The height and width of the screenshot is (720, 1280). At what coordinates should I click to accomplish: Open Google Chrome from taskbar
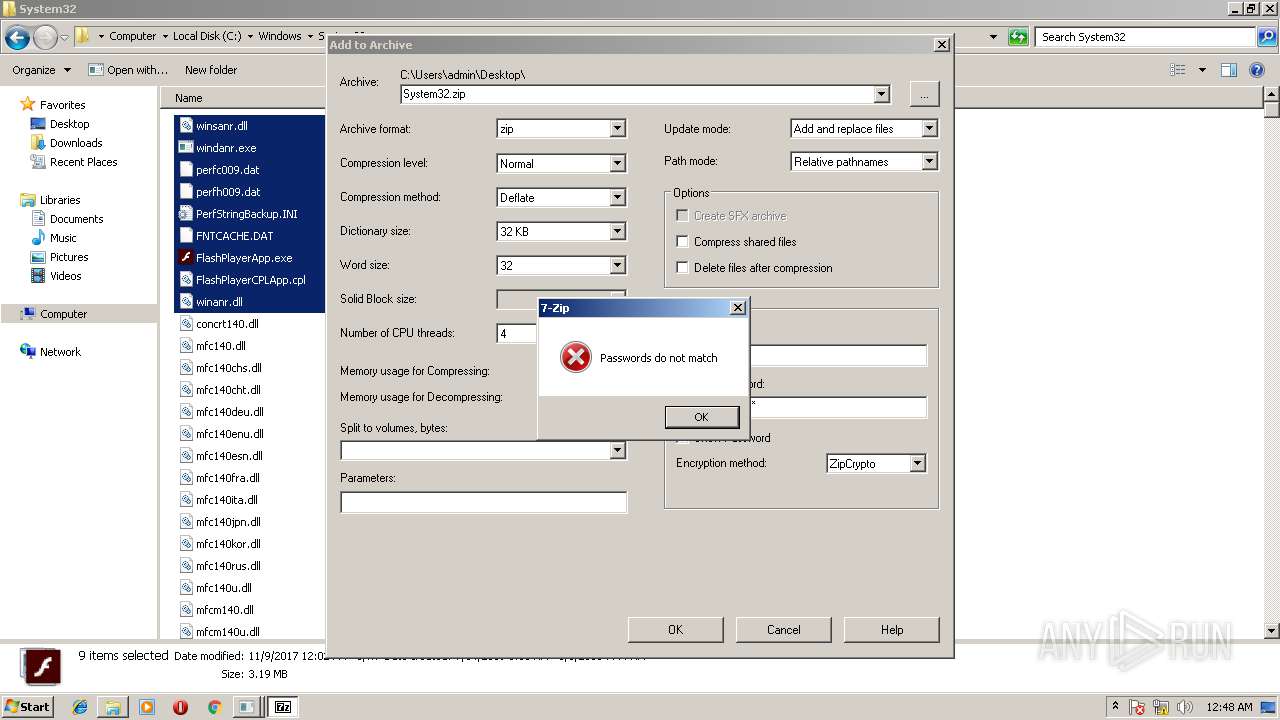(214, 707)
